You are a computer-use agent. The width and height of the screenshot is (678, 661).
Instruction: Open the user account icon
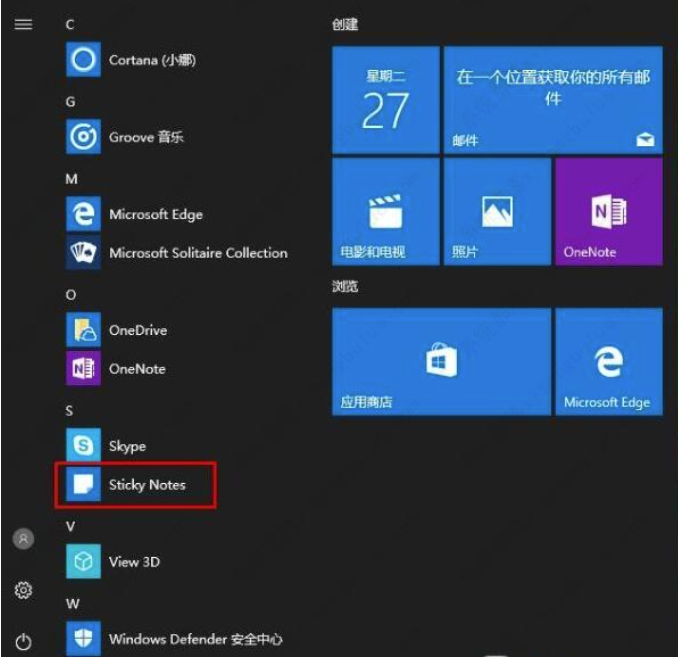[x=23, y=539]
